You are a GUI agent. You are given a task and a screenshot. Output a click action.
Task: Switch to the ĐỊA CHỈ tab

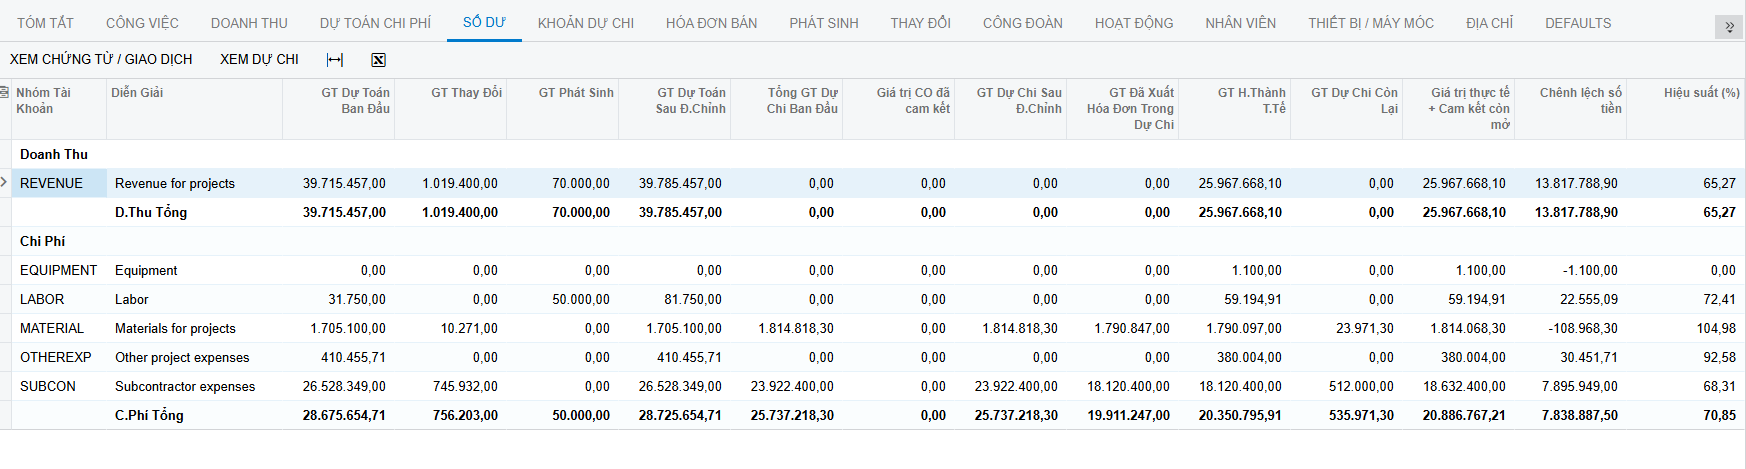tap(1489, 23)
